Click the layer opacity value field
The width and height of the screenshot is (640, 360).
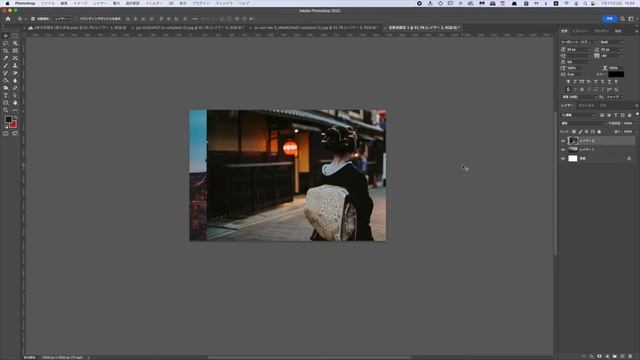pyautogui.click(x=628, y=123)
